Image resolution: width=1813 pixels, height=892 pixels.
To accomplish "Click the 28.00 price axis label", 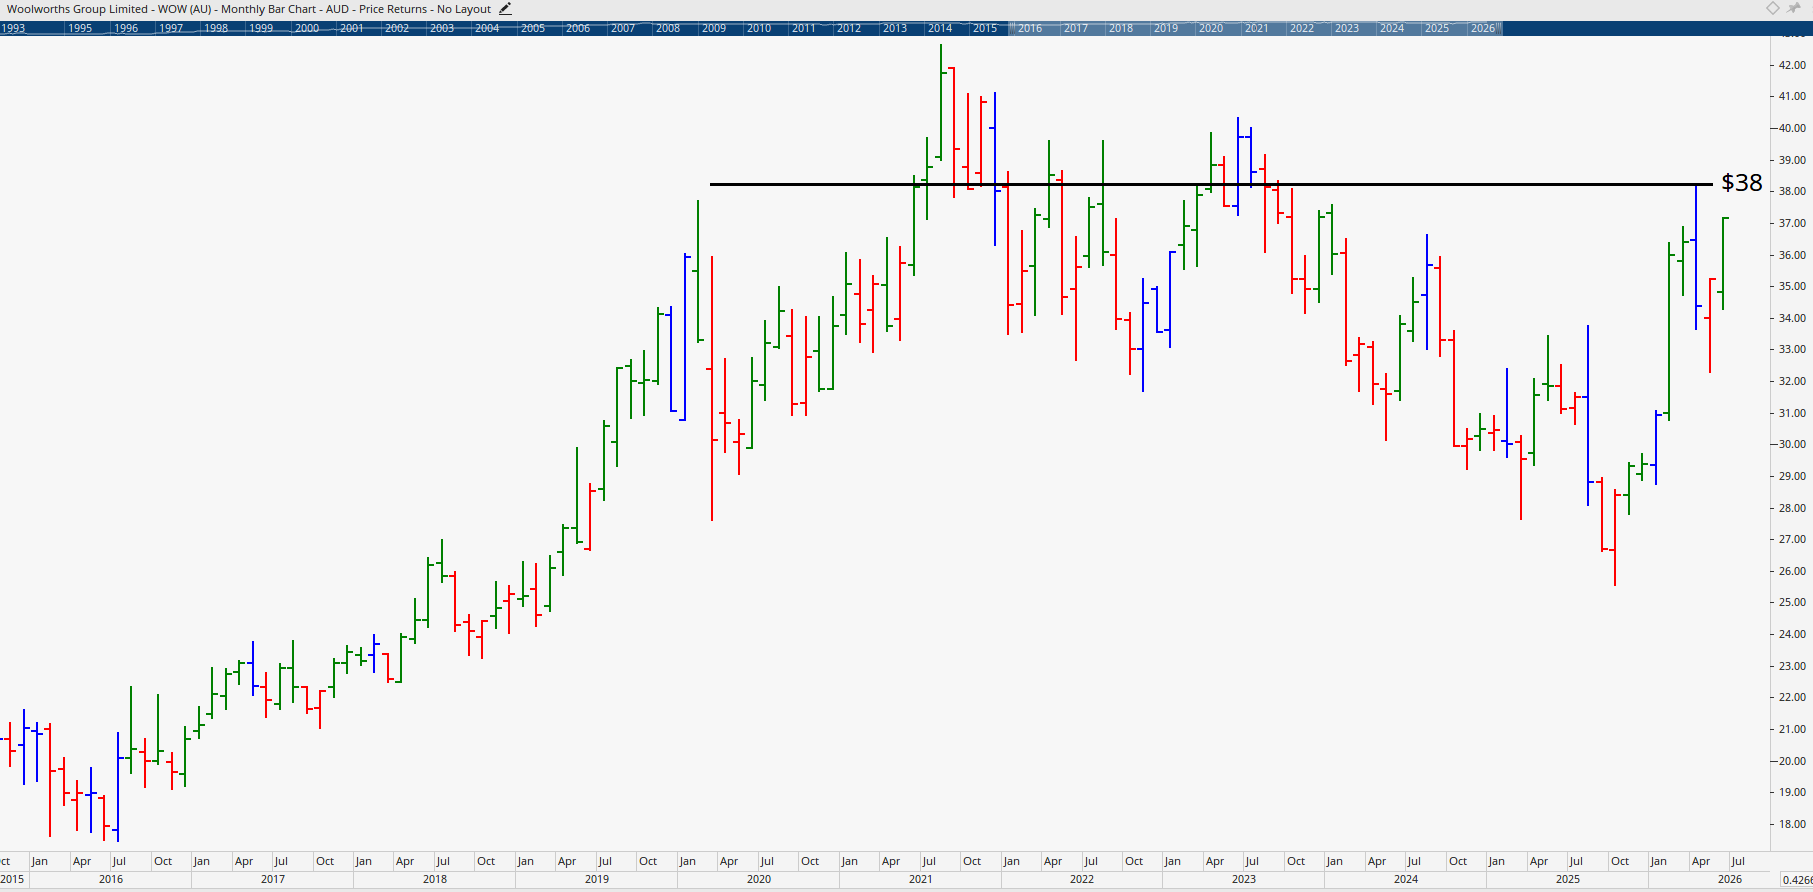I will click(1792, 509).
